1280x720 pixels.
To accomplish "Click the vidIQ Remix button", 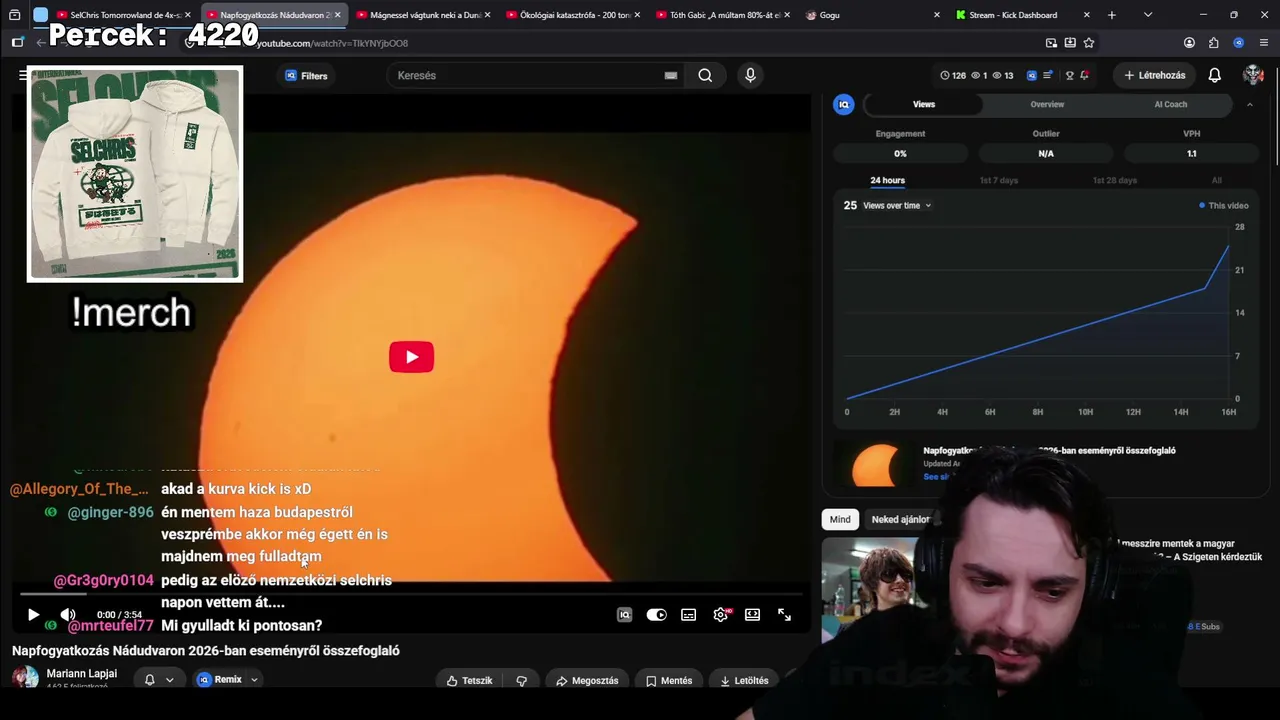I will pos(219,680).
